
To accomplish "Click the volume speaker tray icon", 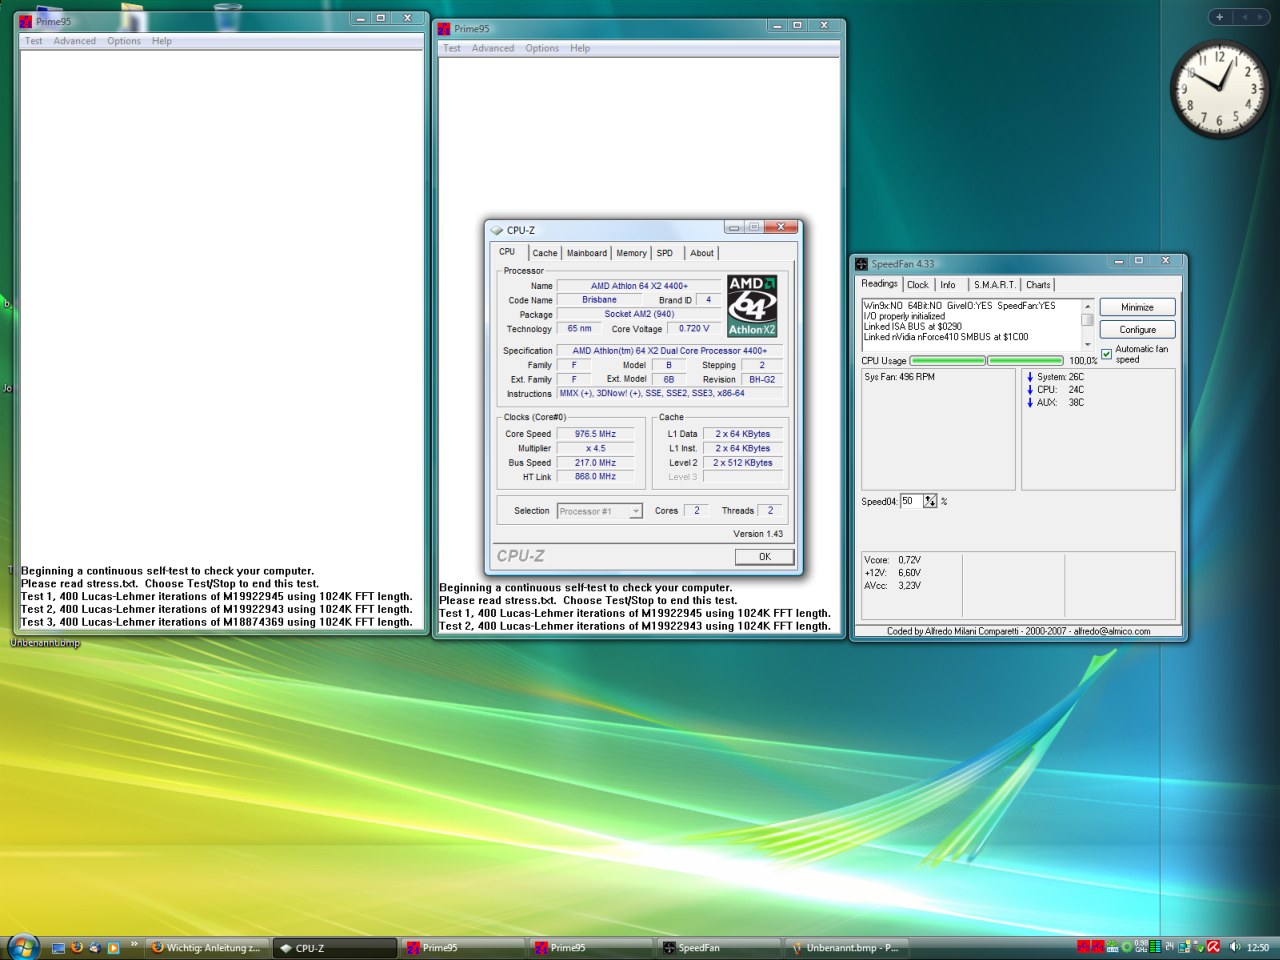I will 1235,947.
